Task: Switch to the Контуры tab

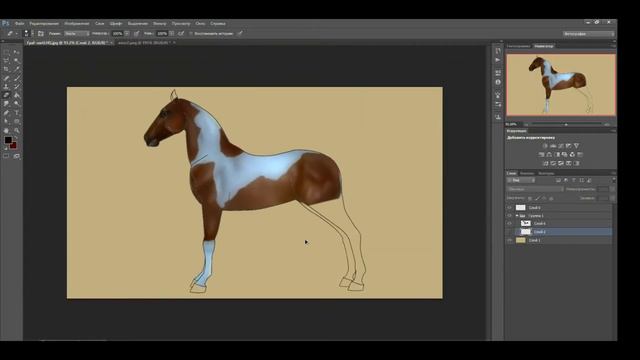Action: 546,173
